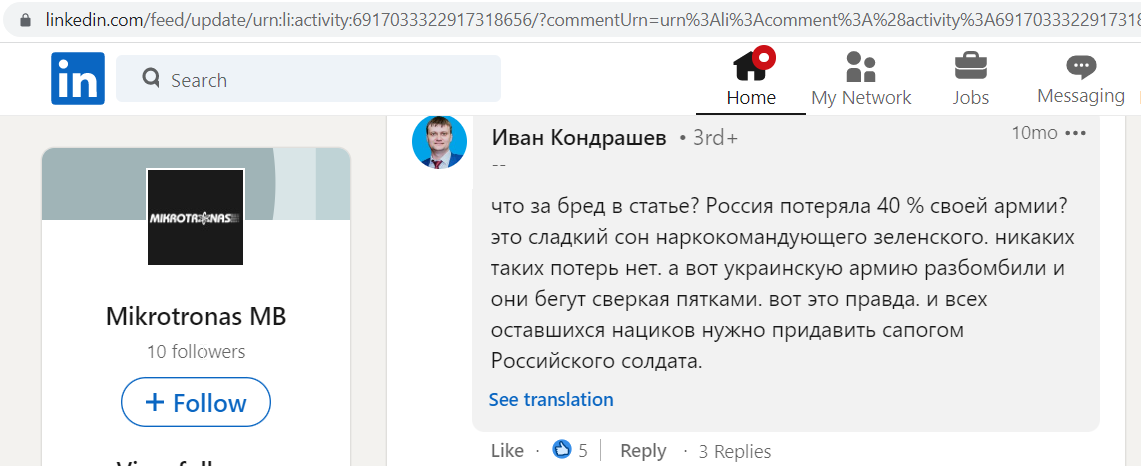This screenshot has width=1141, height=466.
Task: Click Иван Кондрашев profile photo
Action: (x=440, y=141)
